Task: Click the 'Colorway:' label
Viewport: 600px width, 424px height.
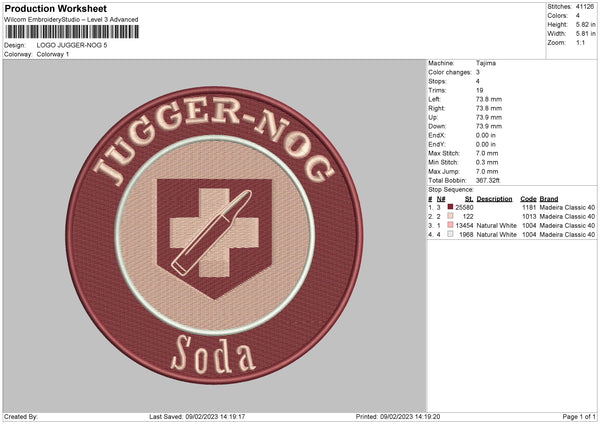Action: tap(18, 54)
